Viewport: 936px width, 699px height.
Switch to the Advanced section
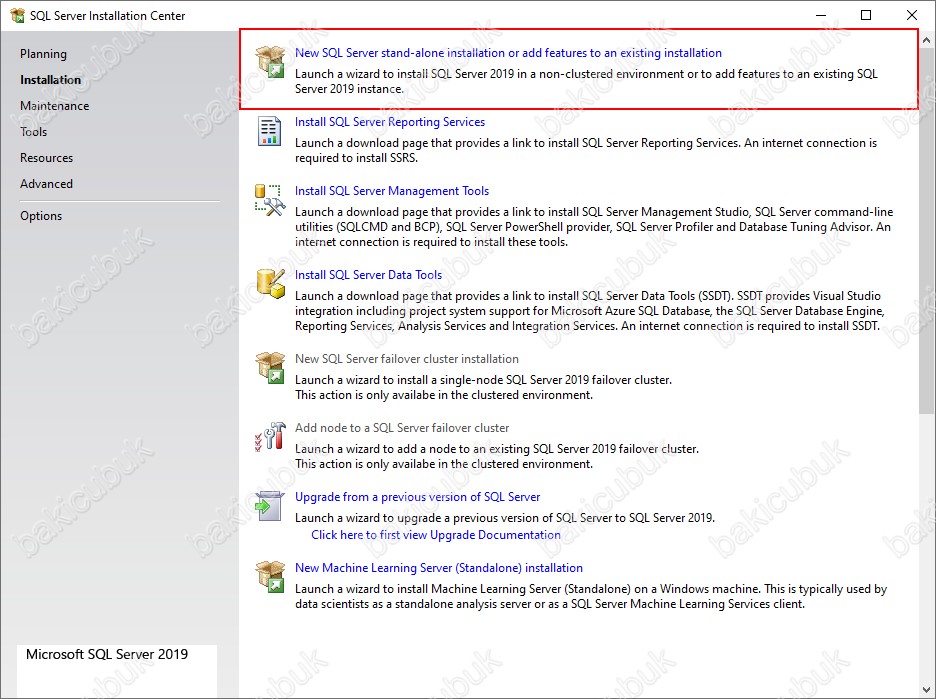click(46, 184)
